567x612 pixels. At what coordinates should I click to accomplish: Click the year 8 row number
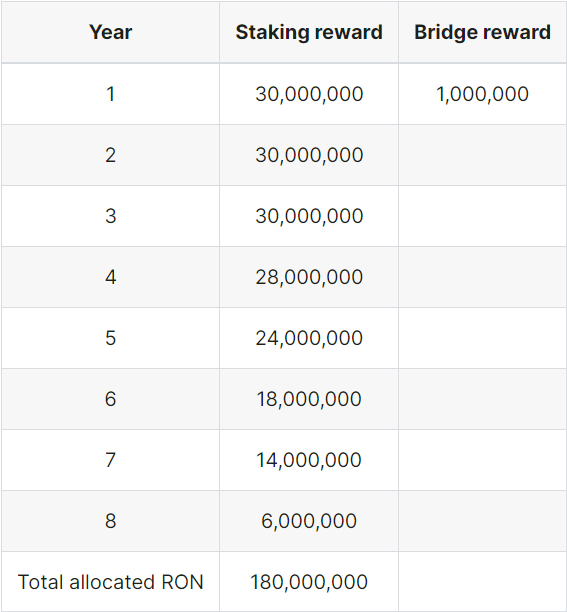(110, 521)
